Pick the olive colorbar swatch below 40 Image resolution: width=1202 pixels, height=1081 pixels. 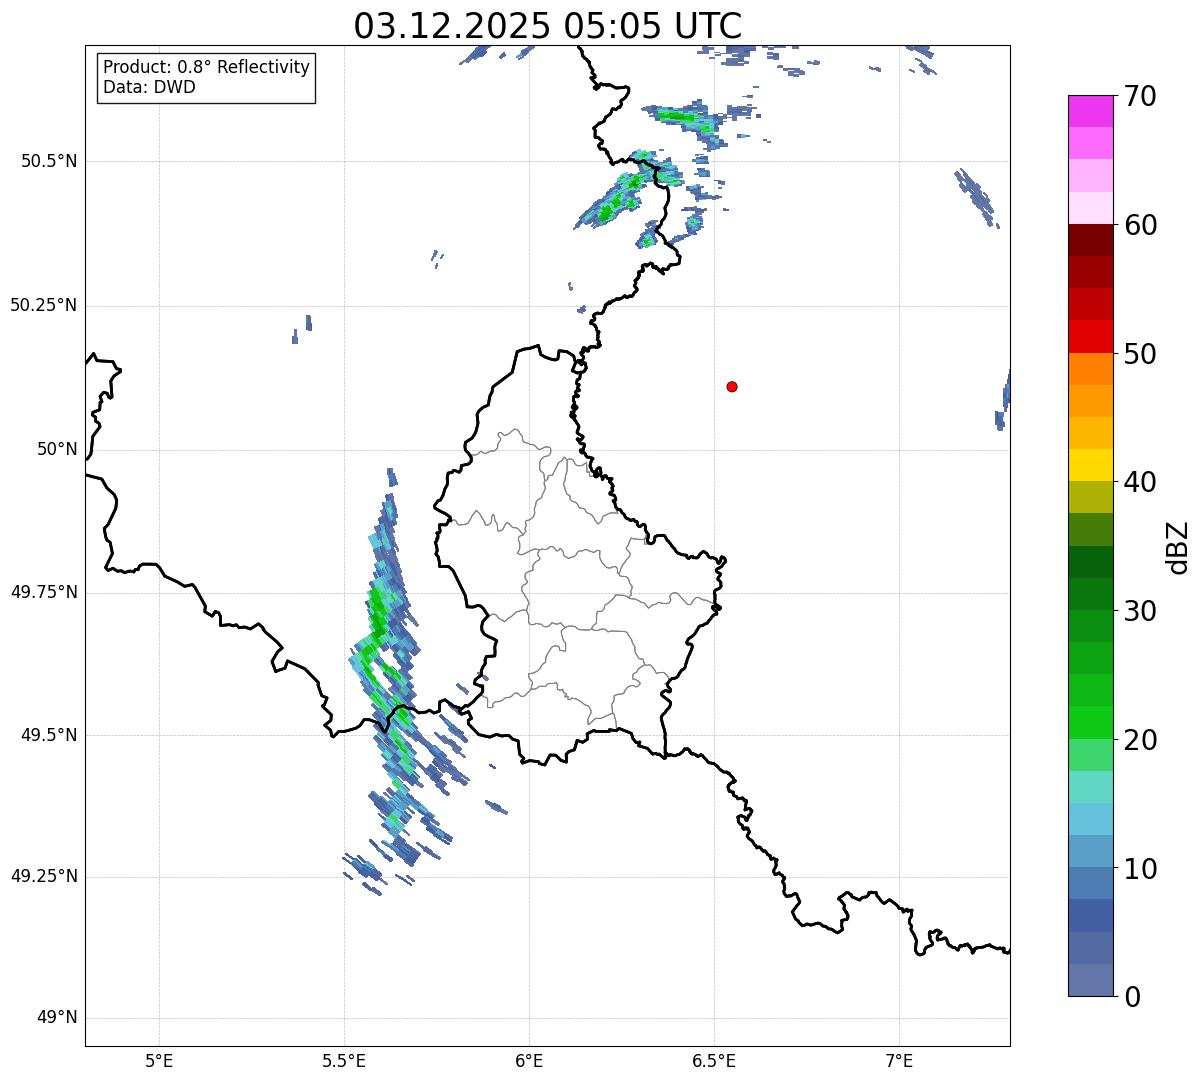pyautogui.click(x=1090, y=497)
